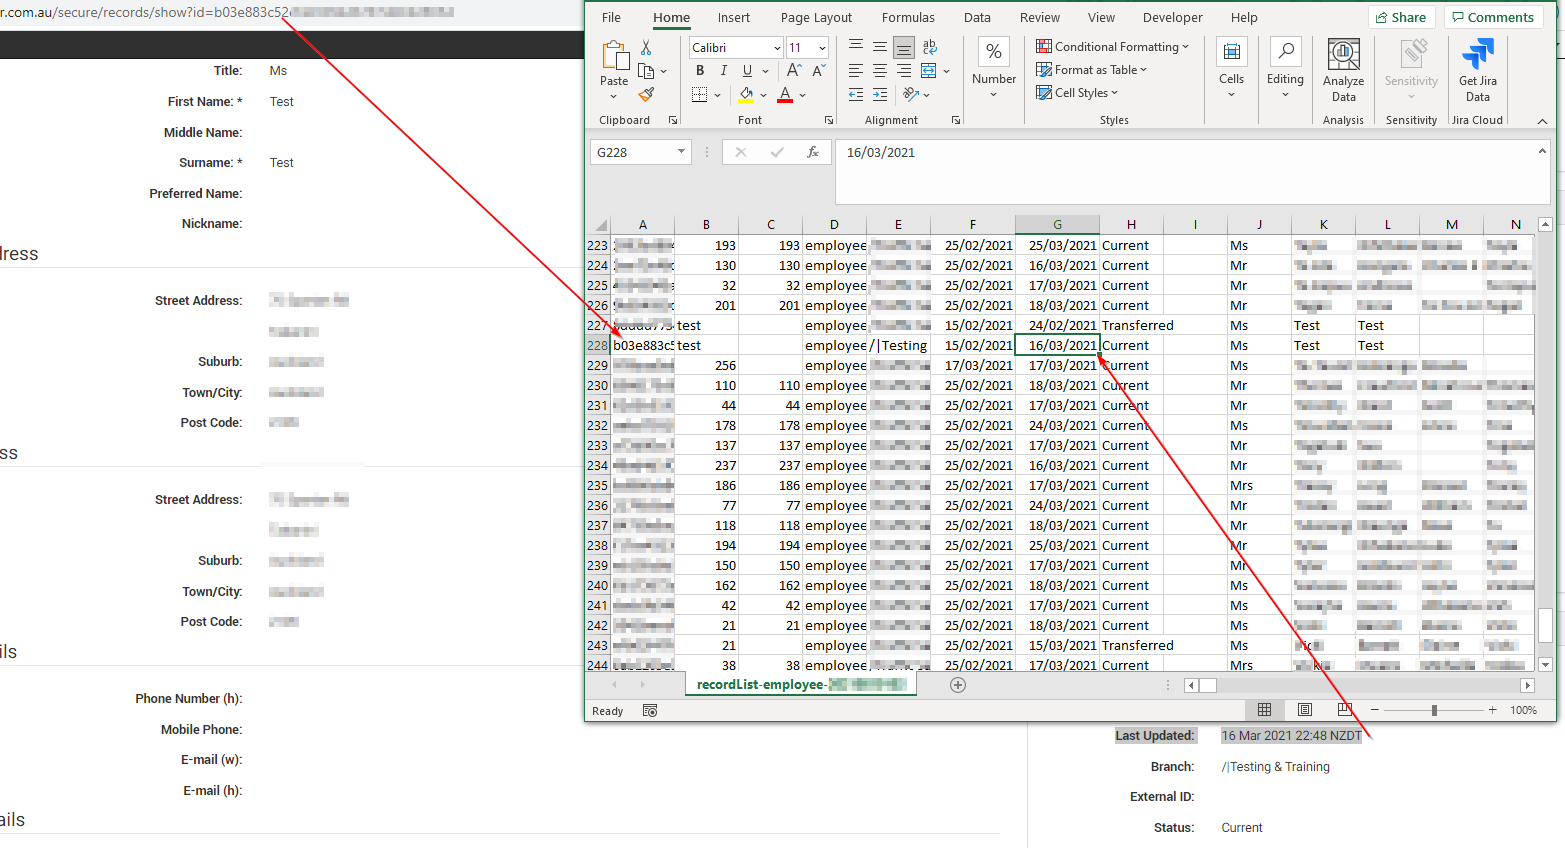Viewport: 1565px width, 848px height.
Task: Apply Bold formatting
Action: click(x=700, y=71)
